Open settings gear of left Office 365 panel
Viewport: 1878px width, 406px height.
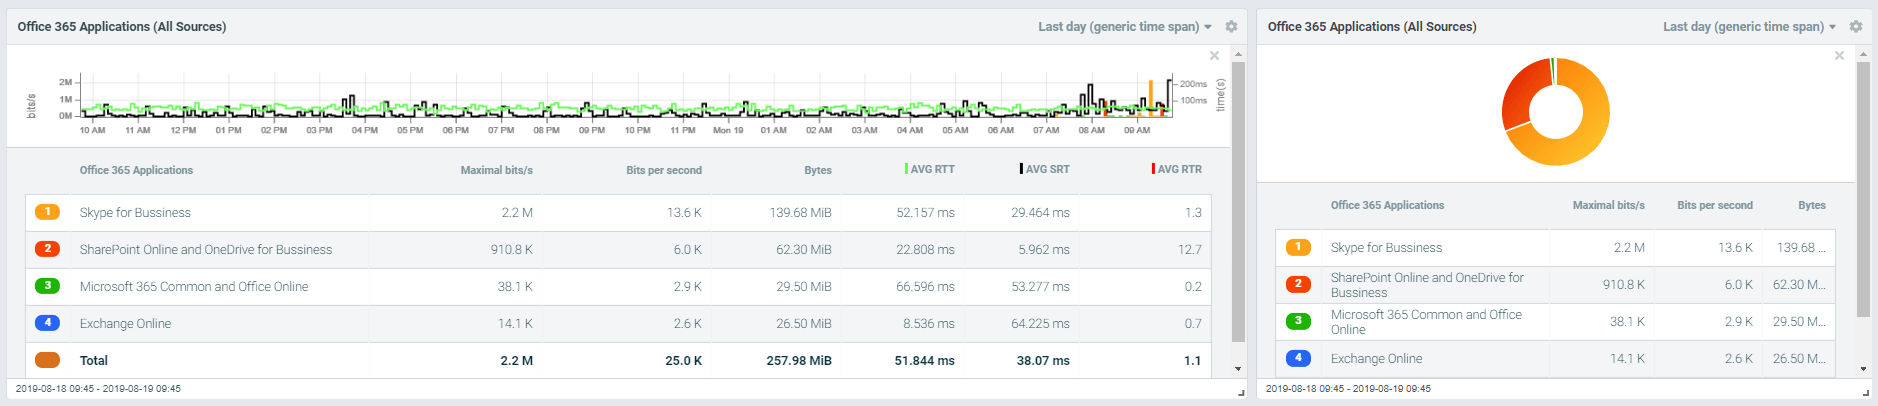(x=1231, y=27)
